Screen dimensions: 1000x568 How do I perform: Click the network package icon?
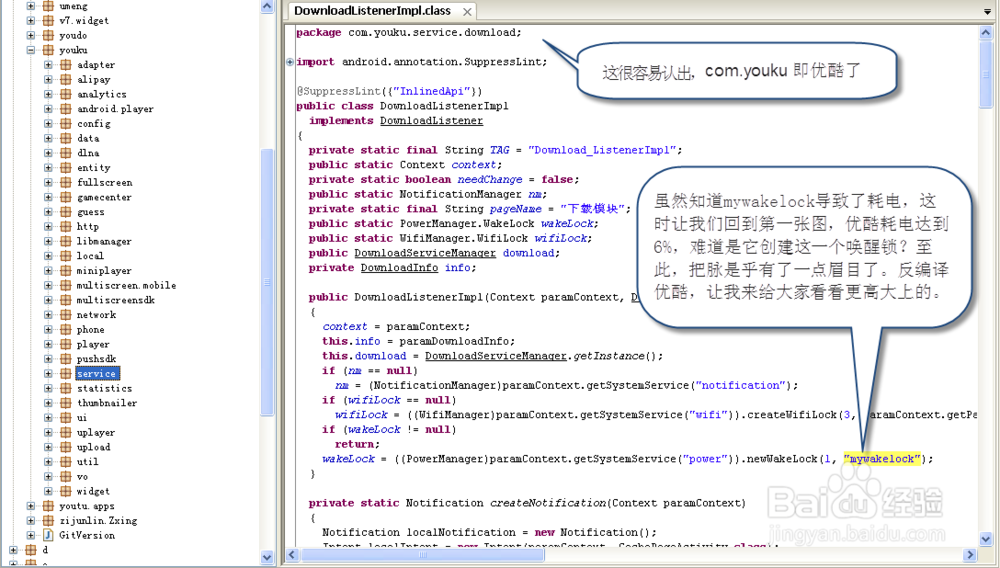tap(66, 314)
